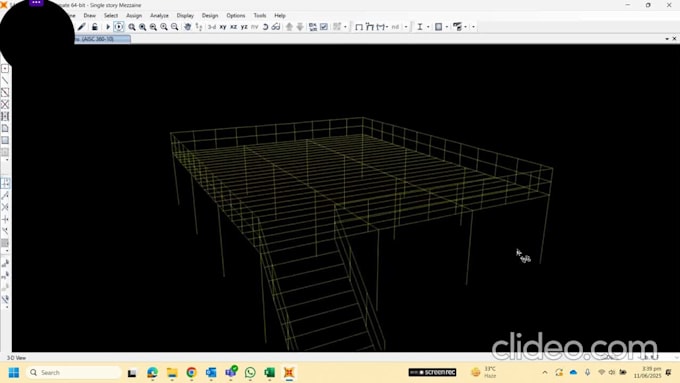Click the Concrete Design square icon

438,27
